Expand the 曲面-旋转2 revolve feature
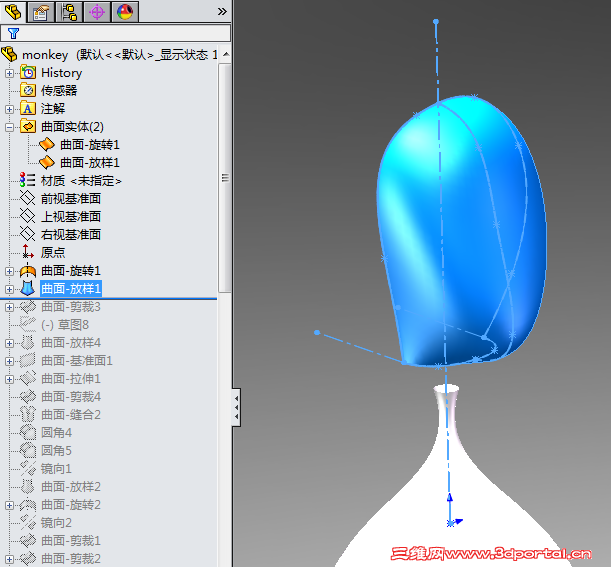Image resolution: width=611 pixels, height=567 pixels. [x=9, y=505]
